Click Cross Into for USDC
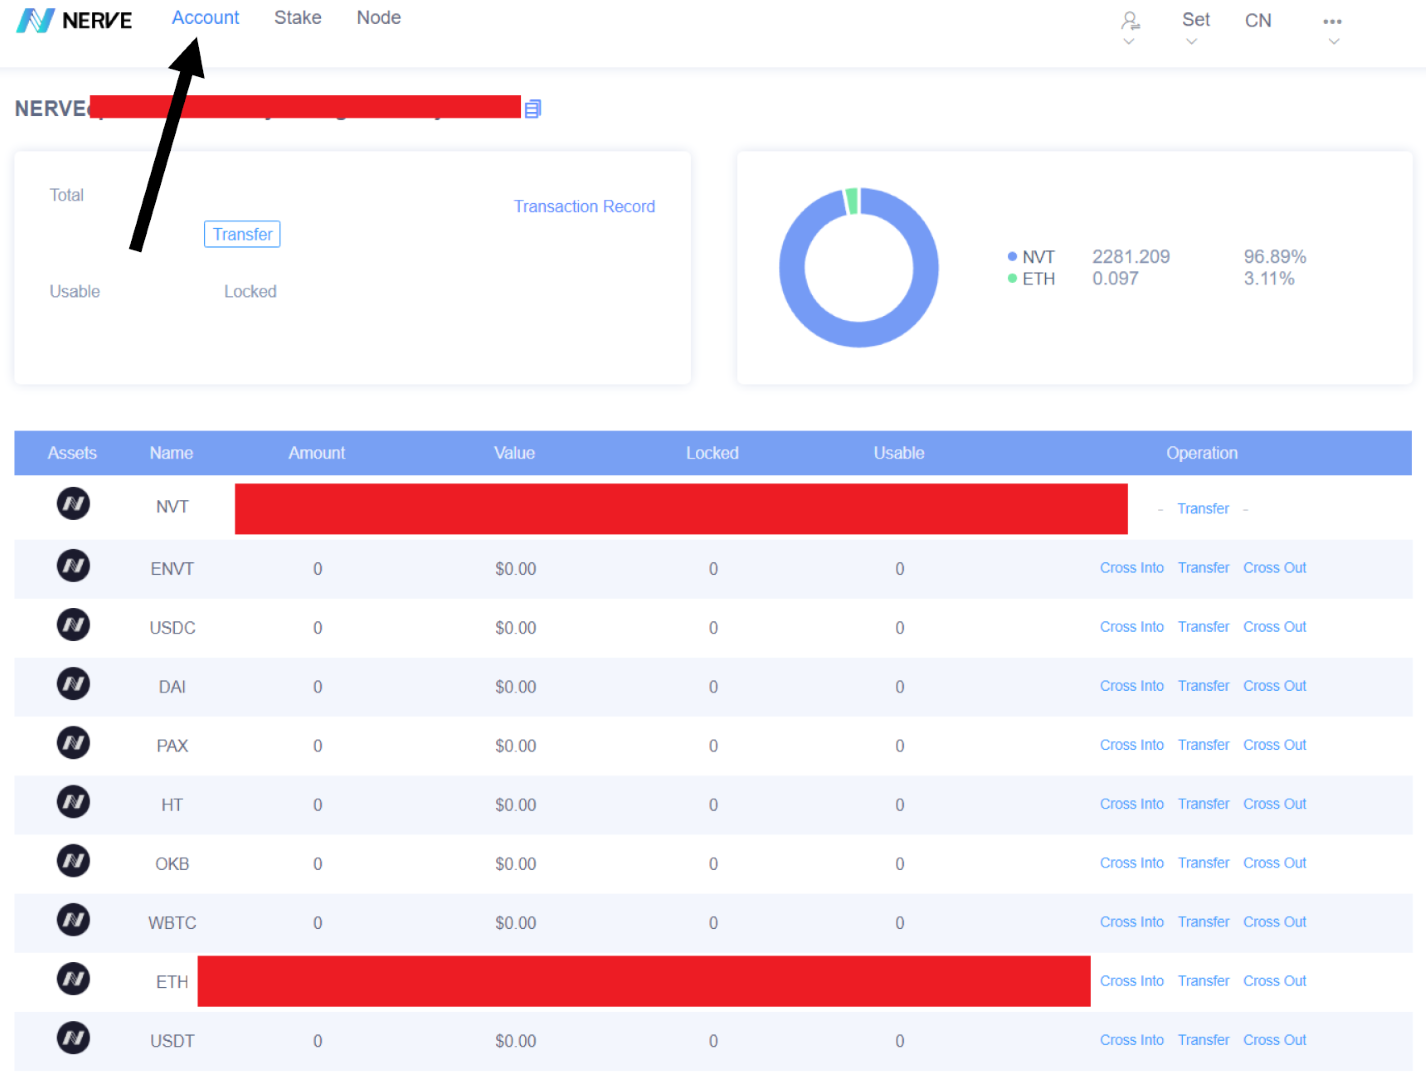Screen dimensions: 1426x1080 [1132, 627]
